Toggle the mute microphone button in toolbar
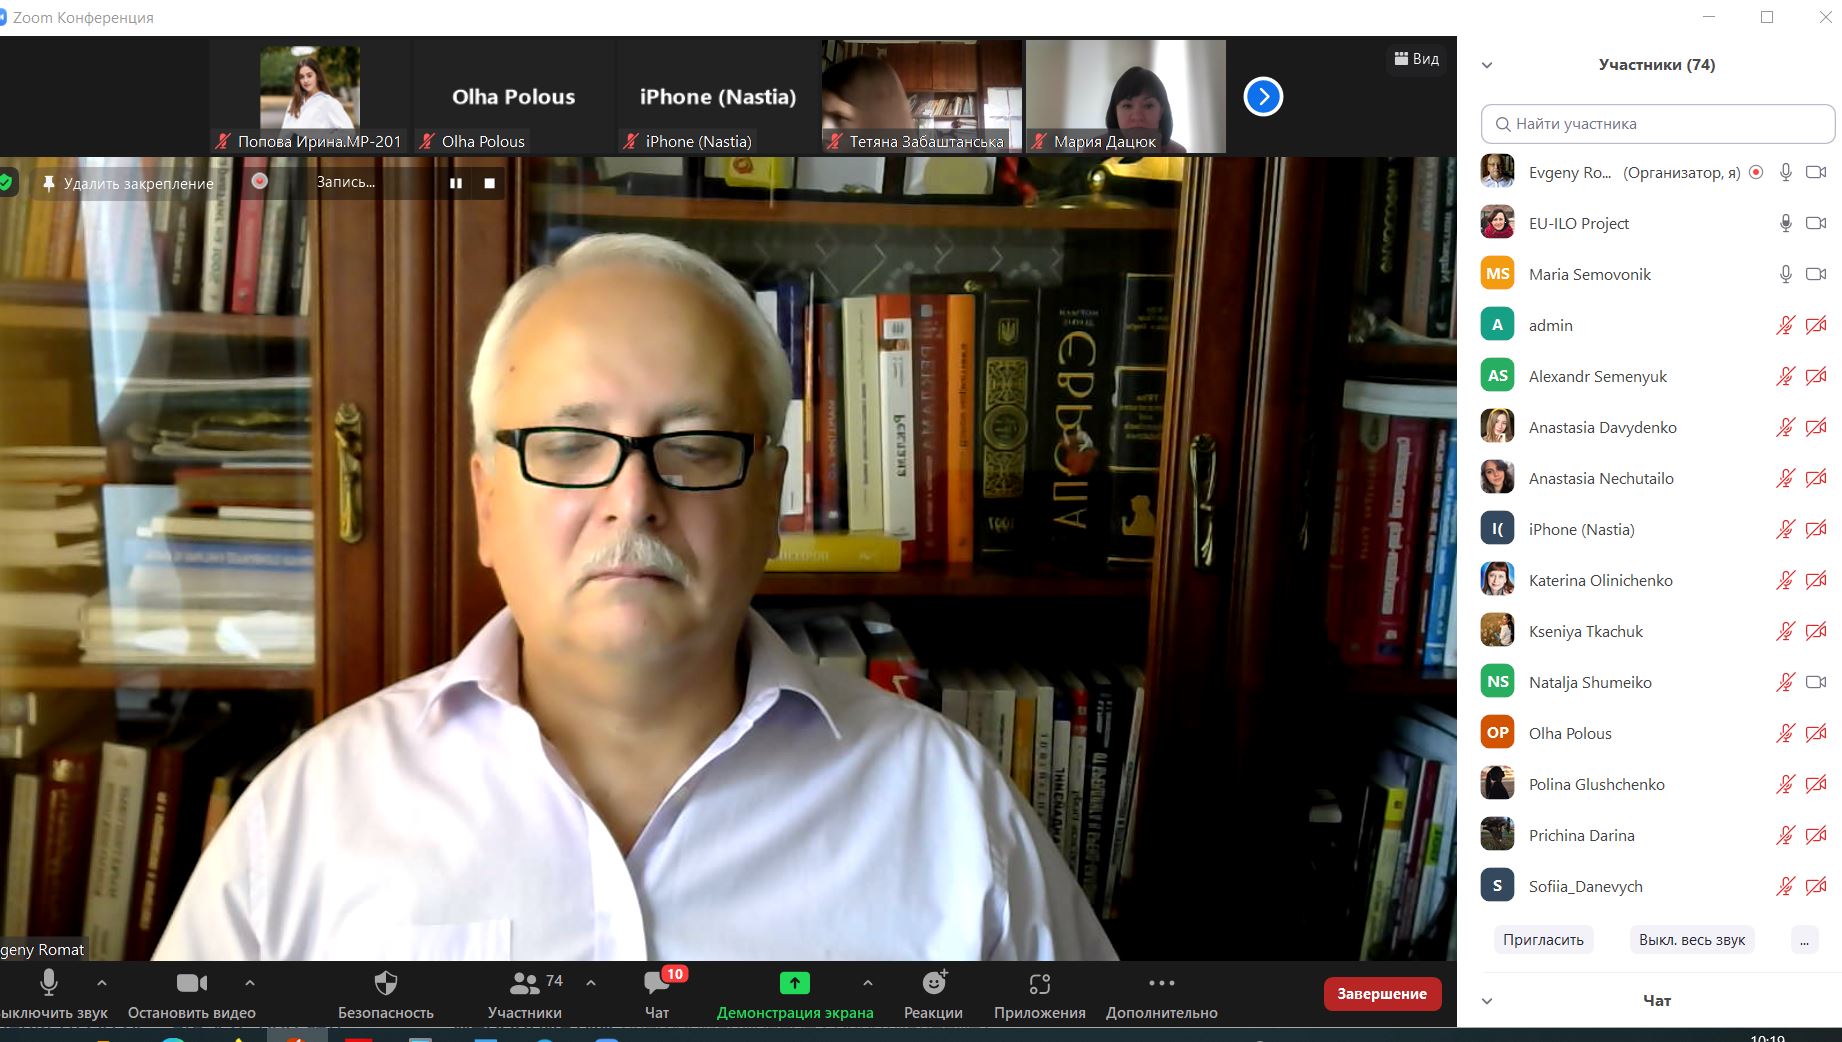Image resolution: width=1842 pixels, height=1042 pixels. 48,984
